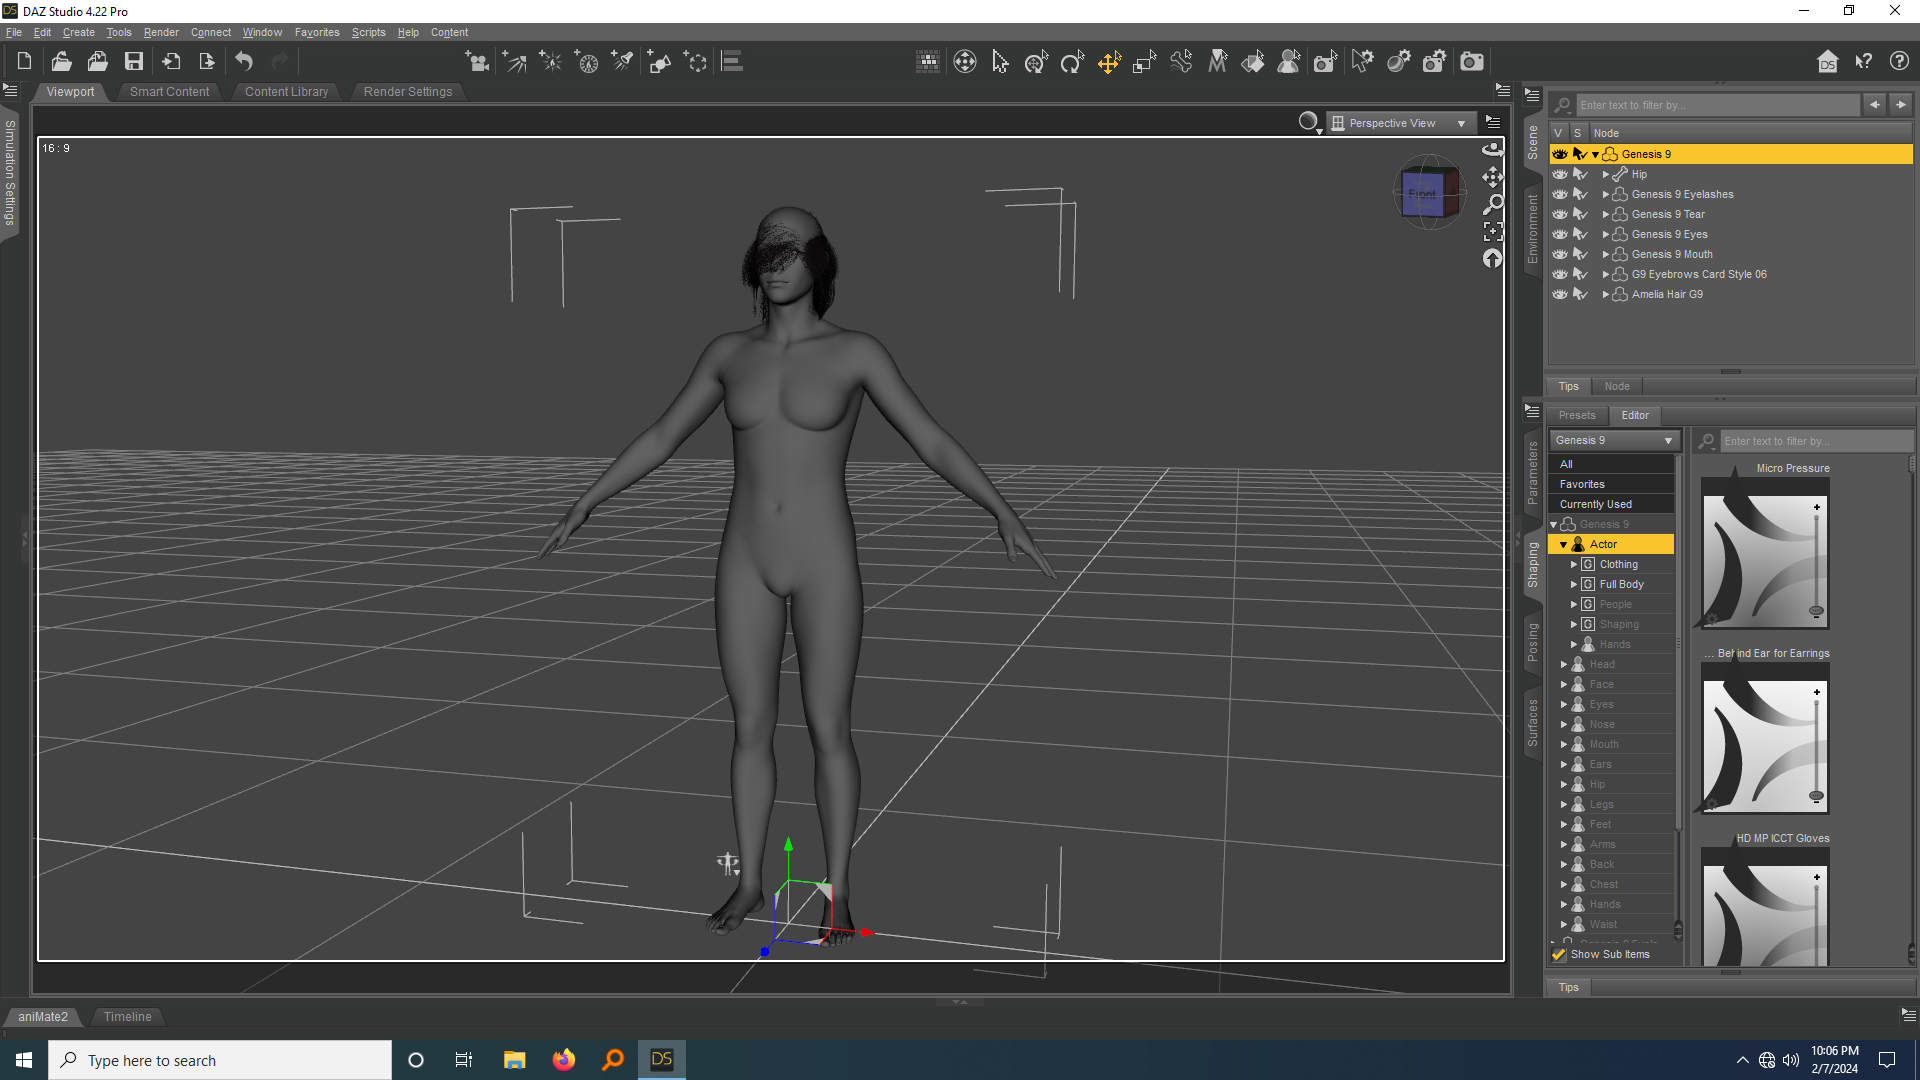Add a new spotlight via toolbar

point(622,62)
